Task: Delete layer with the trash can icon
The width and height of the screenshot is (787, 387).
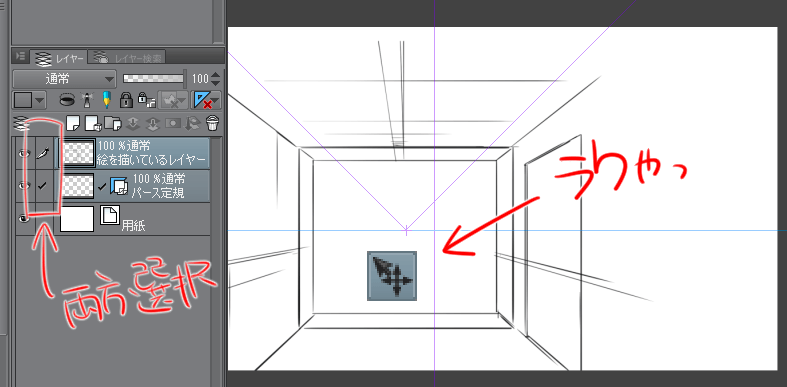Action: (x=213, y=122)
